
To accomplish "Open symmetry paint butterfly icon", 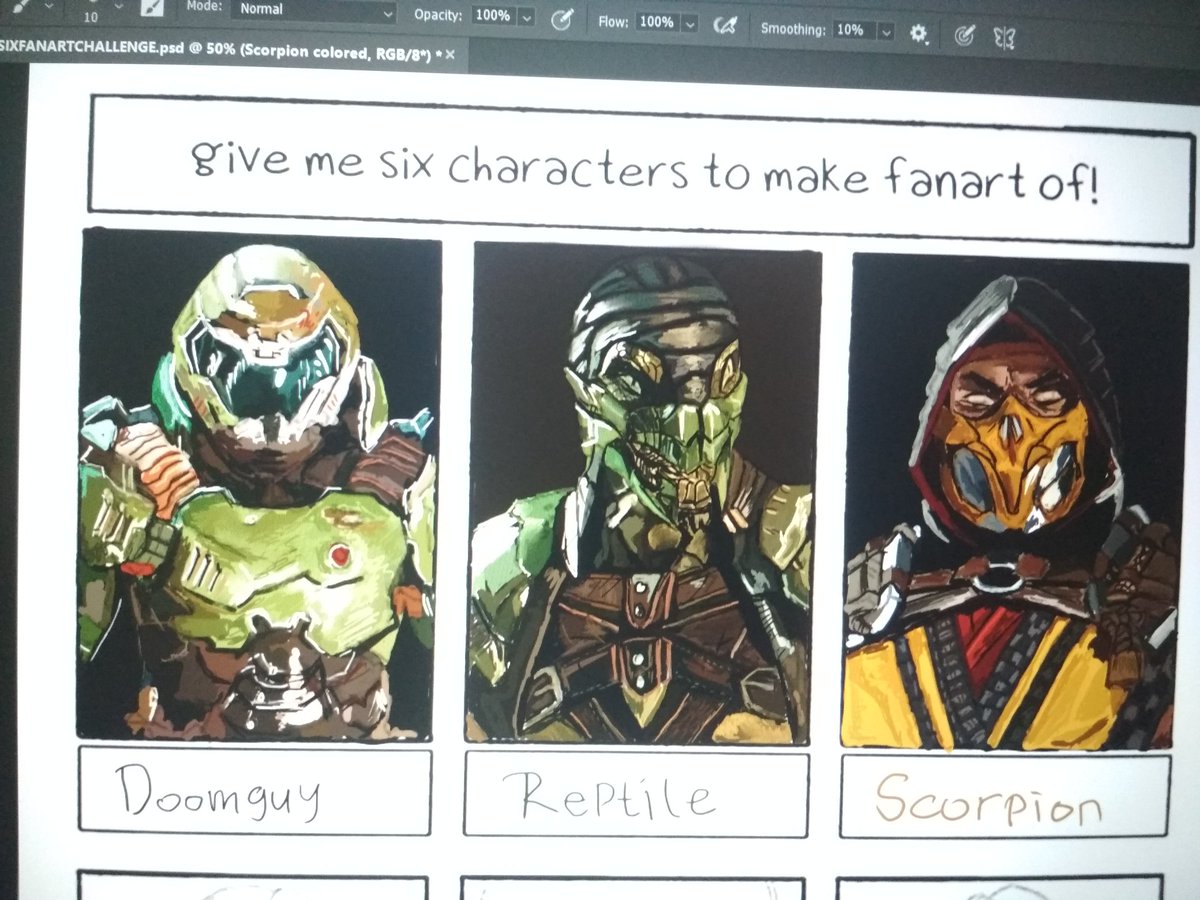I will tap(1003, 39).
